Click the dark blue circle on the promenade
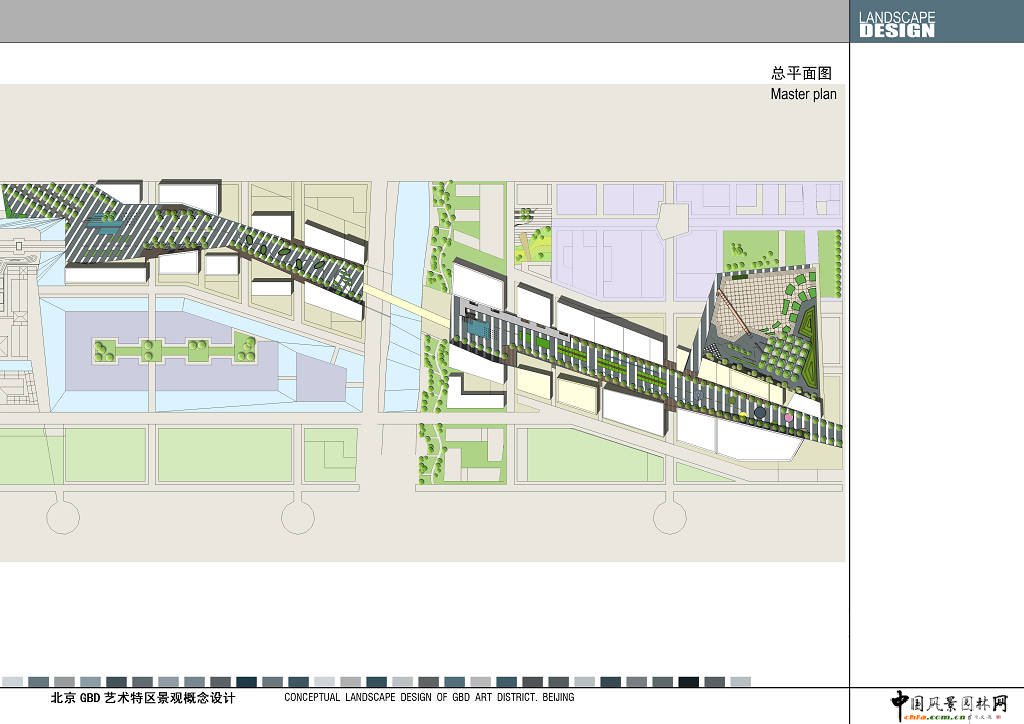 [x=760, y=412]
